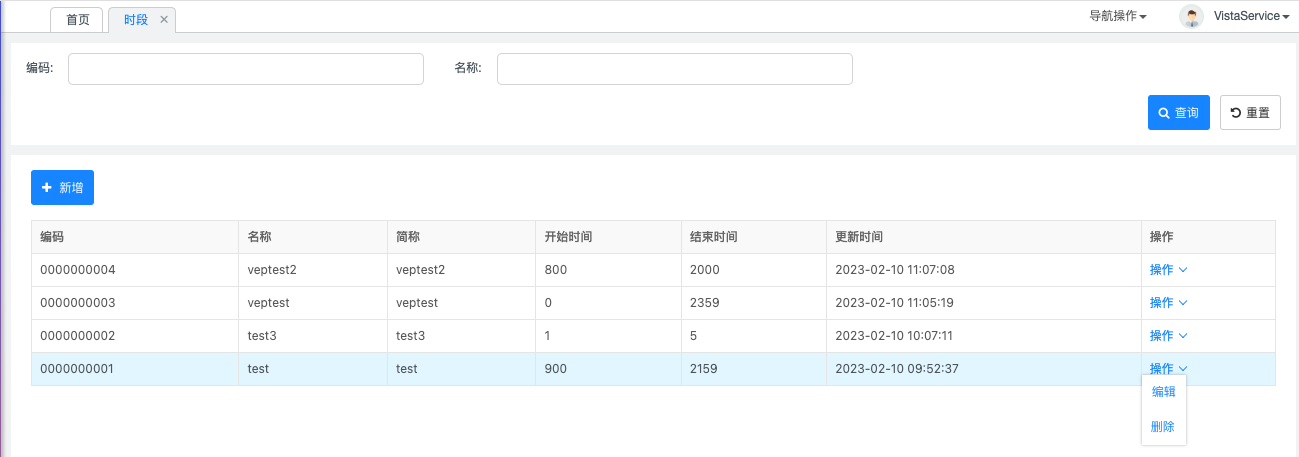
Task: Click the 更新时间 column header
Action: [x=859, y=237]
